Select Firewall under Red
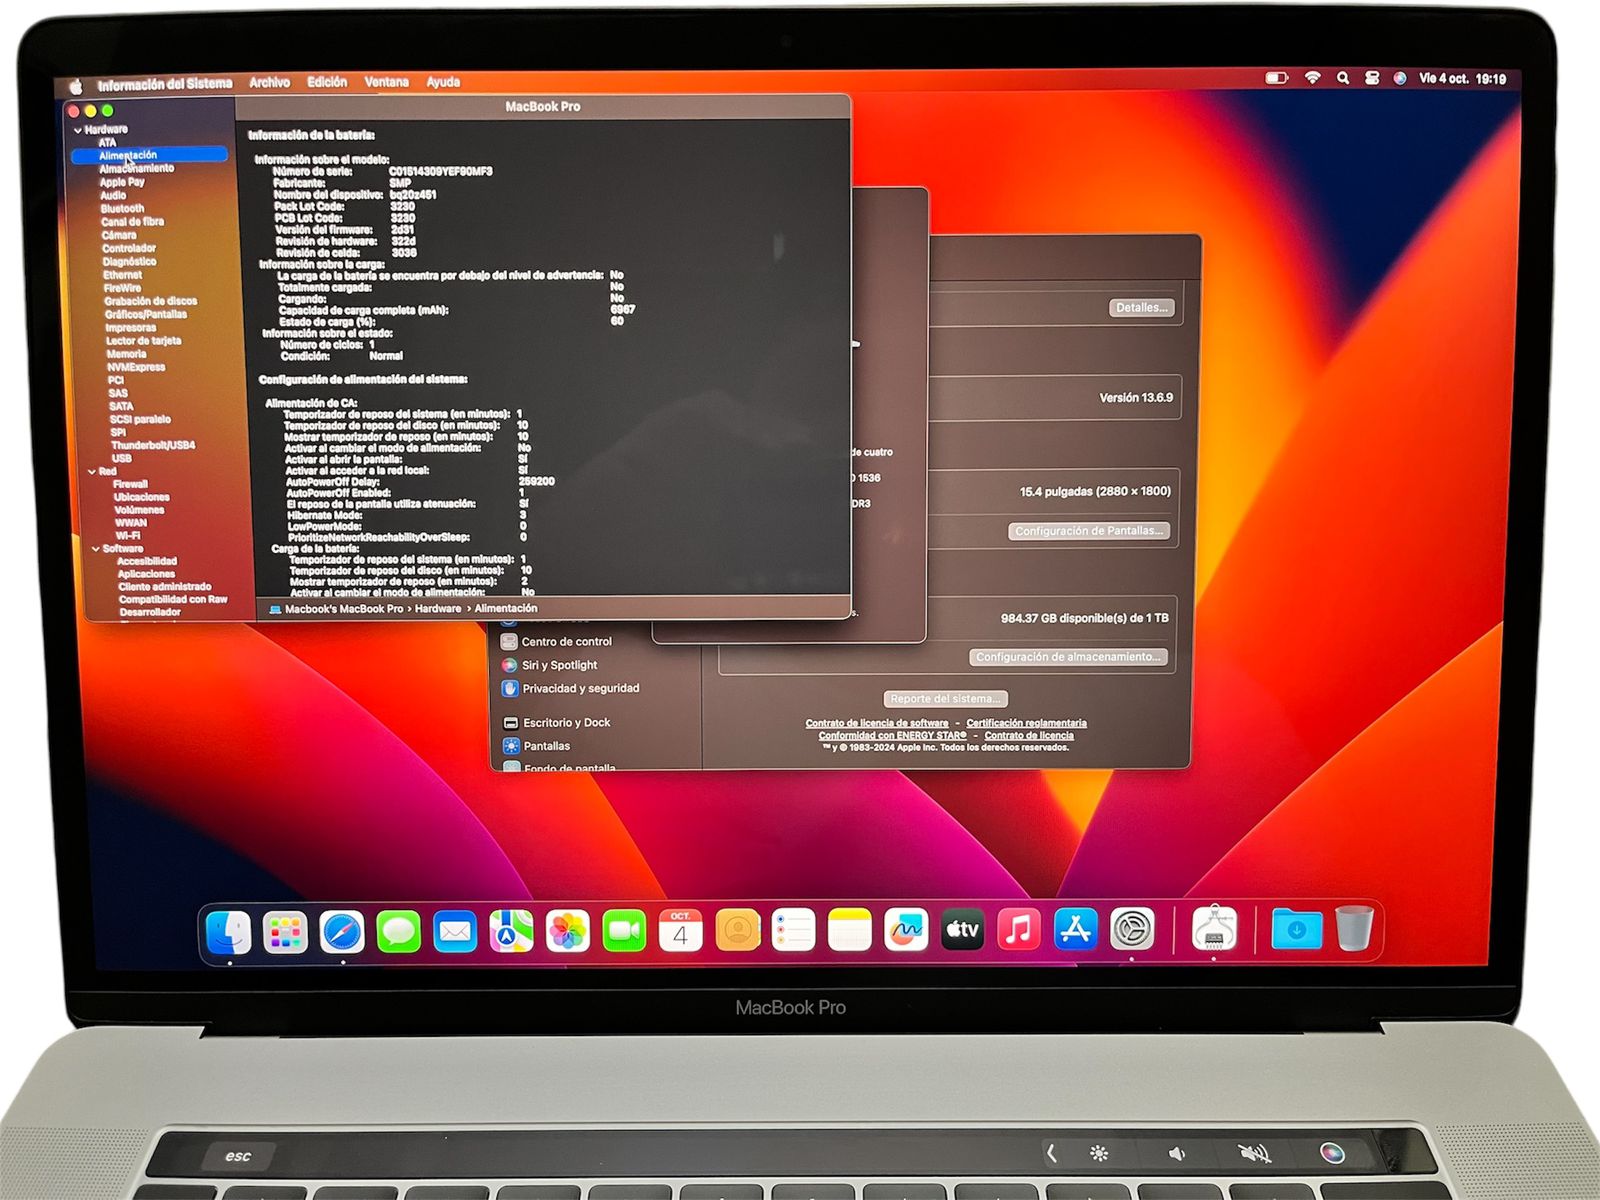 130,484
